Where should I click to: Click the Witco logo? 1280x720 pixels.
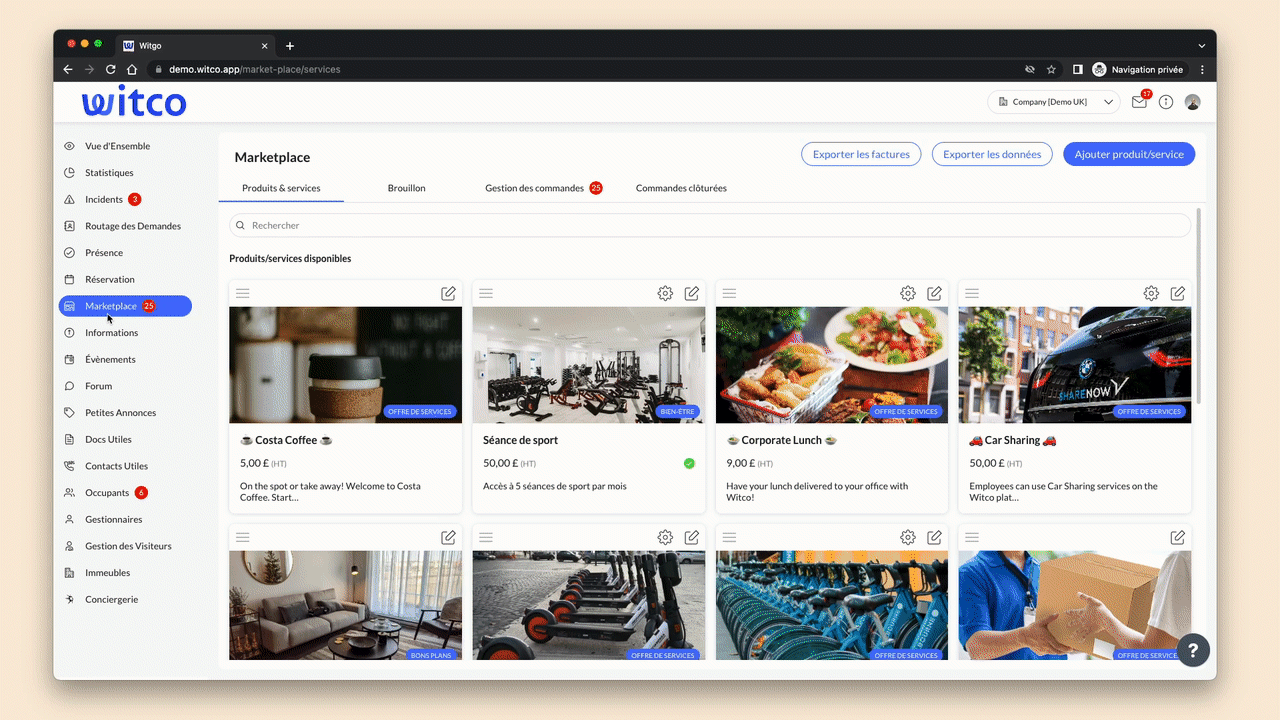pos(134,103)
